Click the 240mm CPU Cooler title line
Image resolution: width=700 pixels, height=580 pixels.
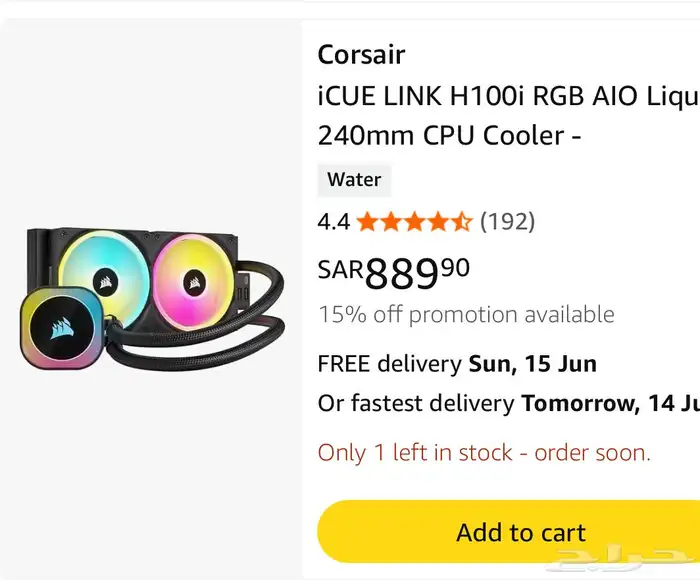pos(449,135)
